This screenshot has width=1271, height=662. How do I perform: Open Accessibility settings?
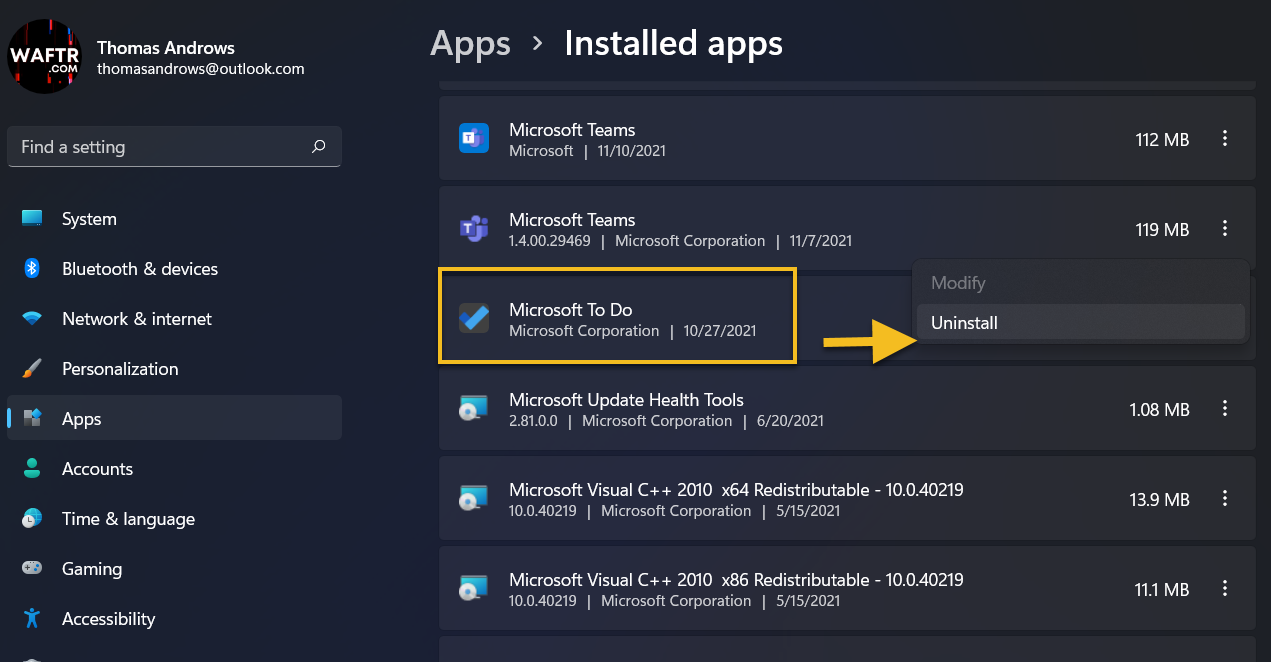tap(174, 619)
